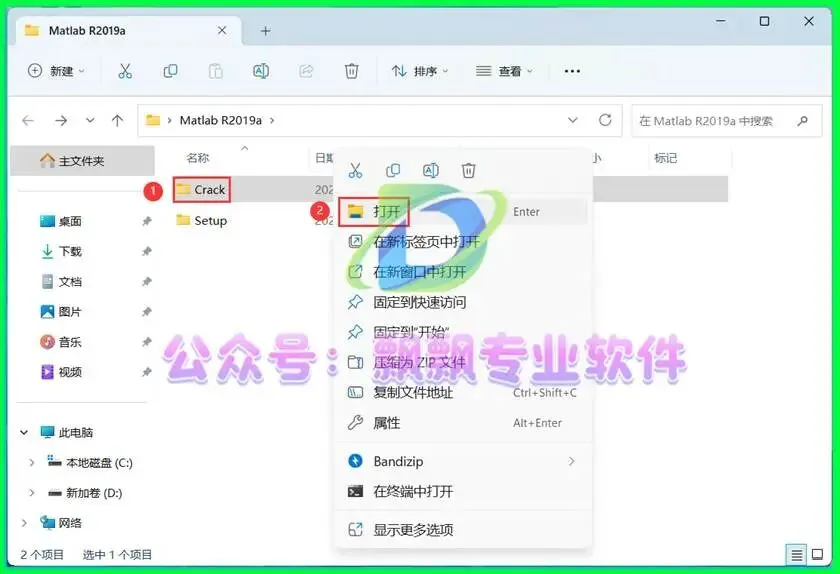
Task: Unpin Music (音乐) using its pin icon
Action: (x=146, y=341)
